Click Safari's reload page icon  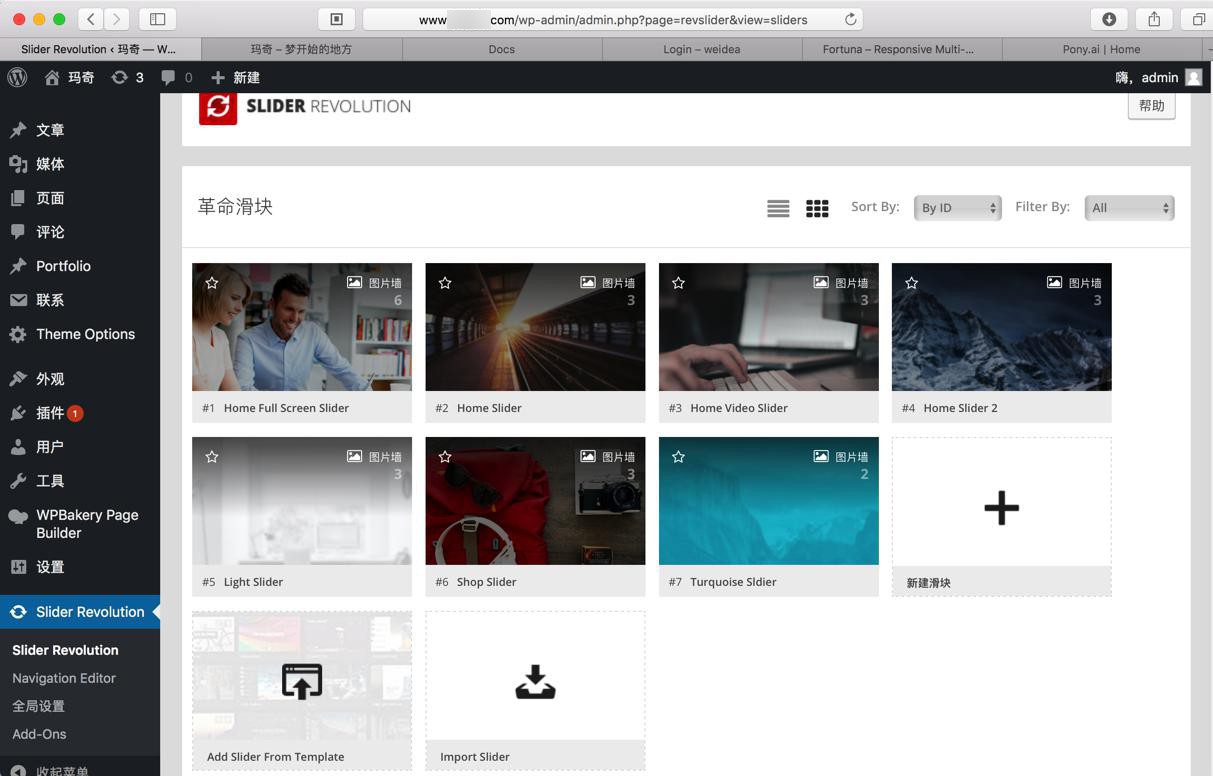pyautogui.click(x=850, y=19)
